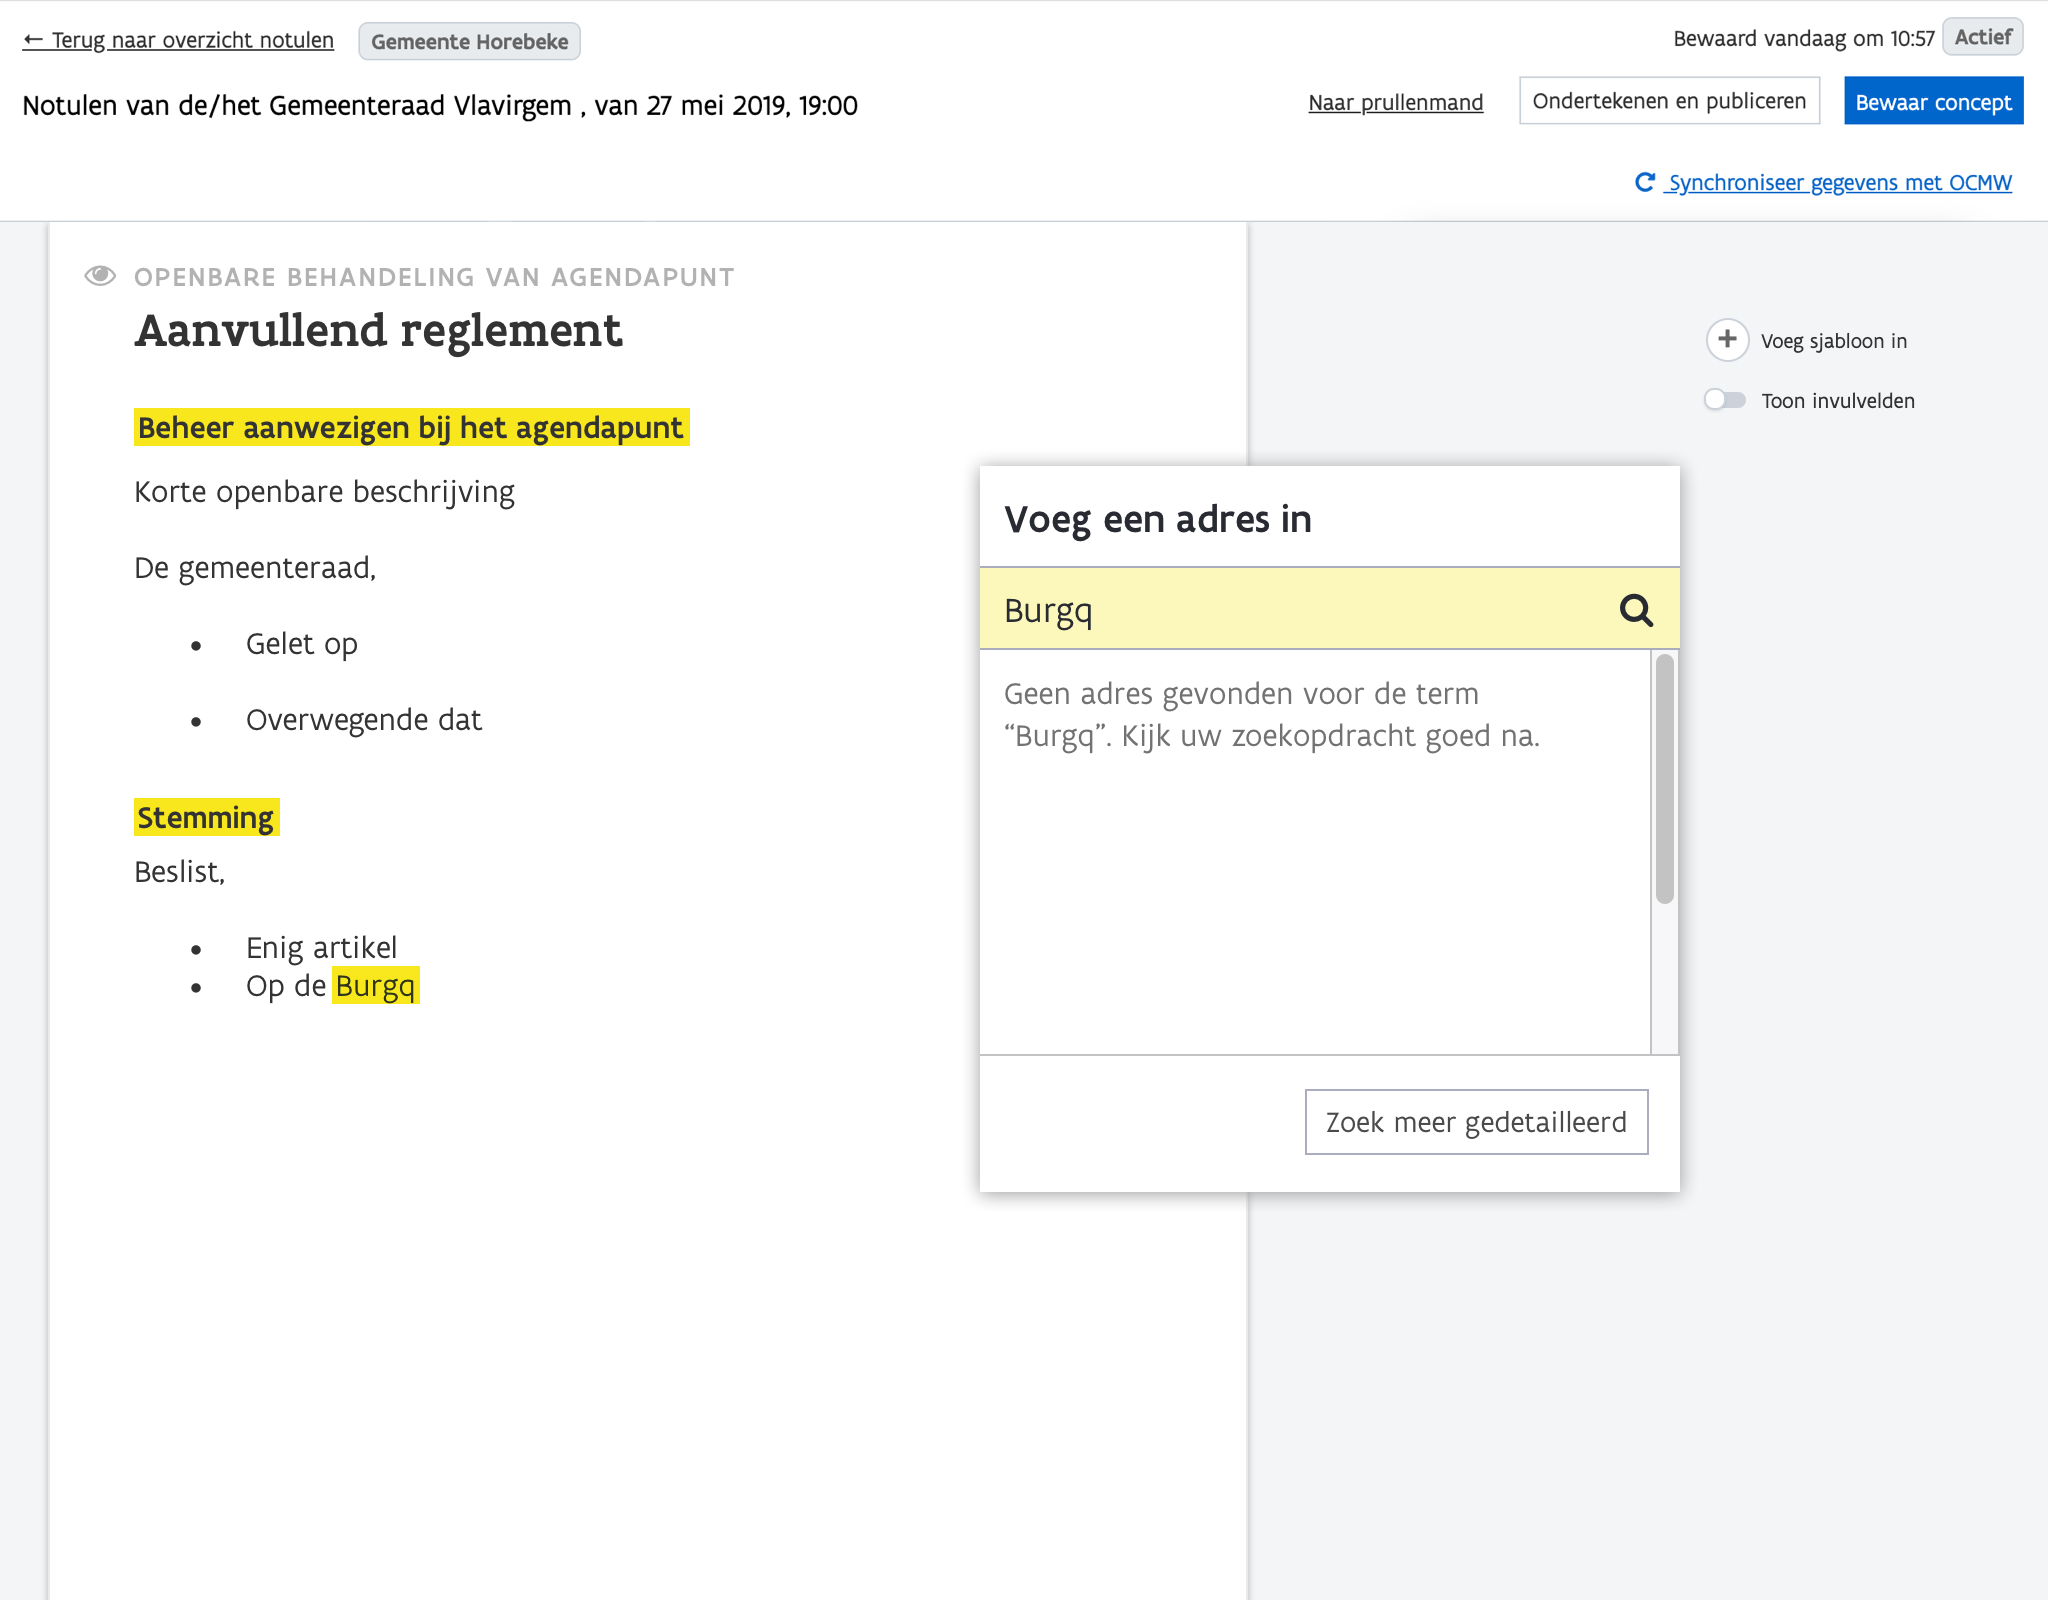Enable the Toon invulvelden switch

click(x=1725, y=400)
